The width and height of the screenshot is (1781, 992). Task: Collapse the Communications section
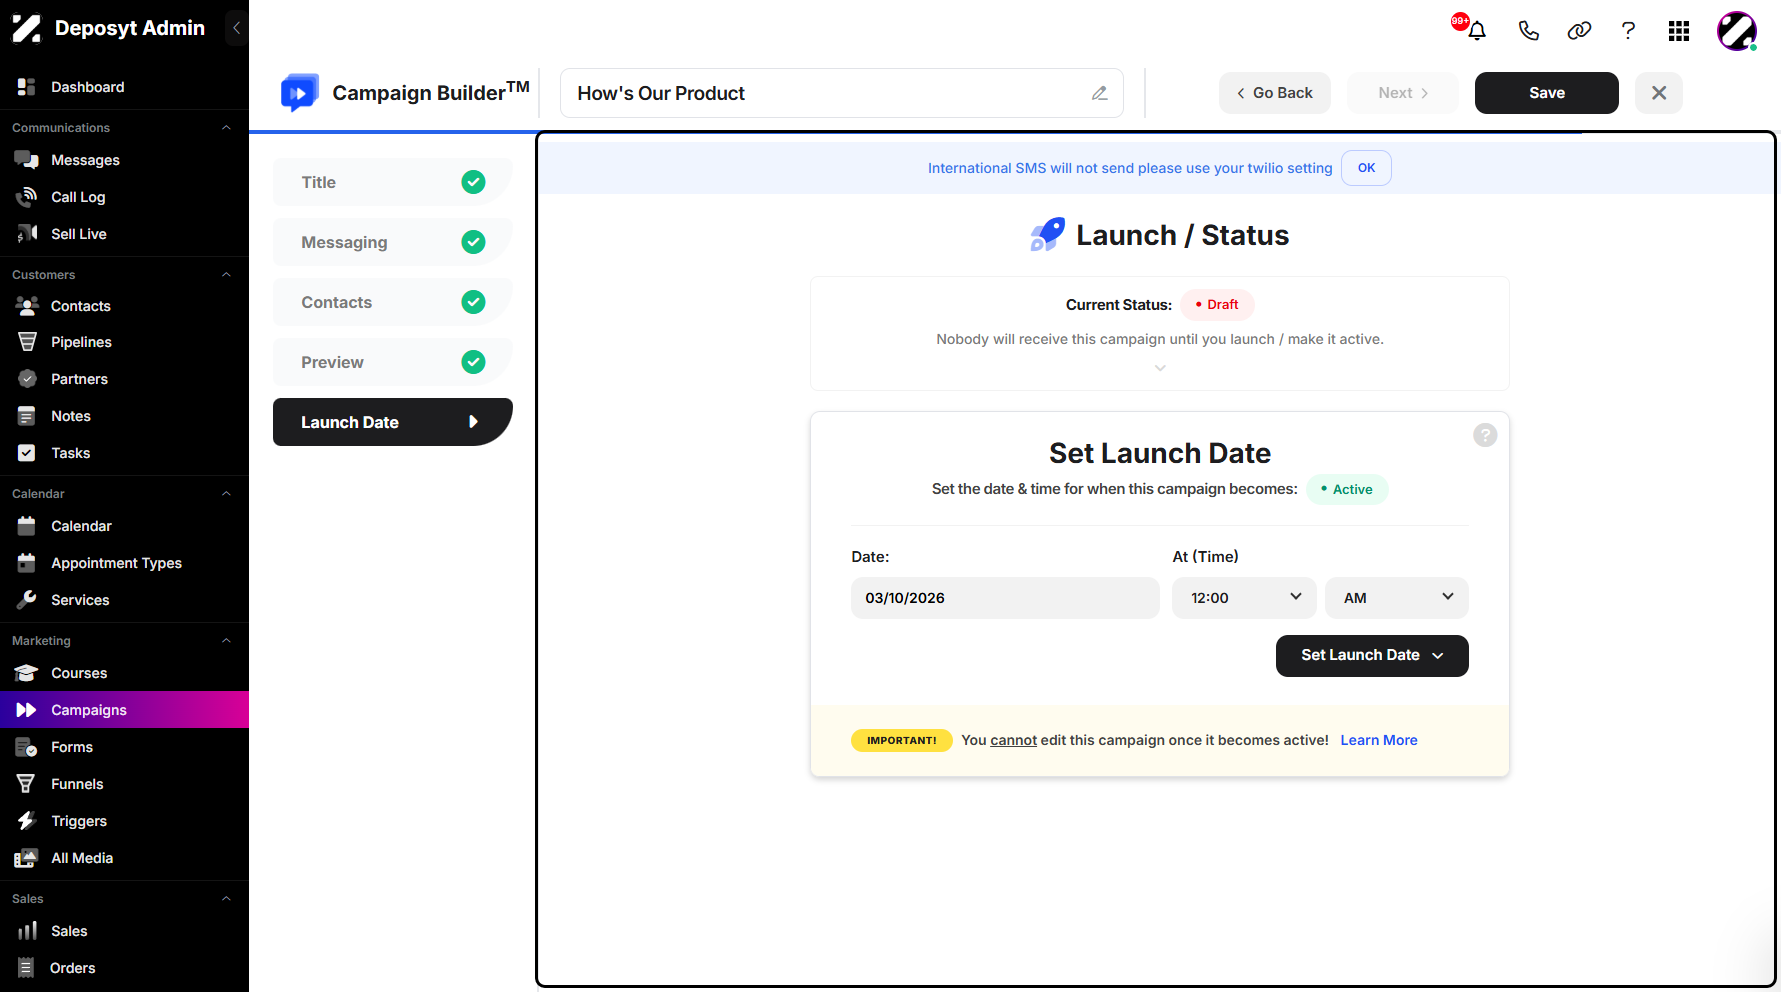tap(226, 128)
